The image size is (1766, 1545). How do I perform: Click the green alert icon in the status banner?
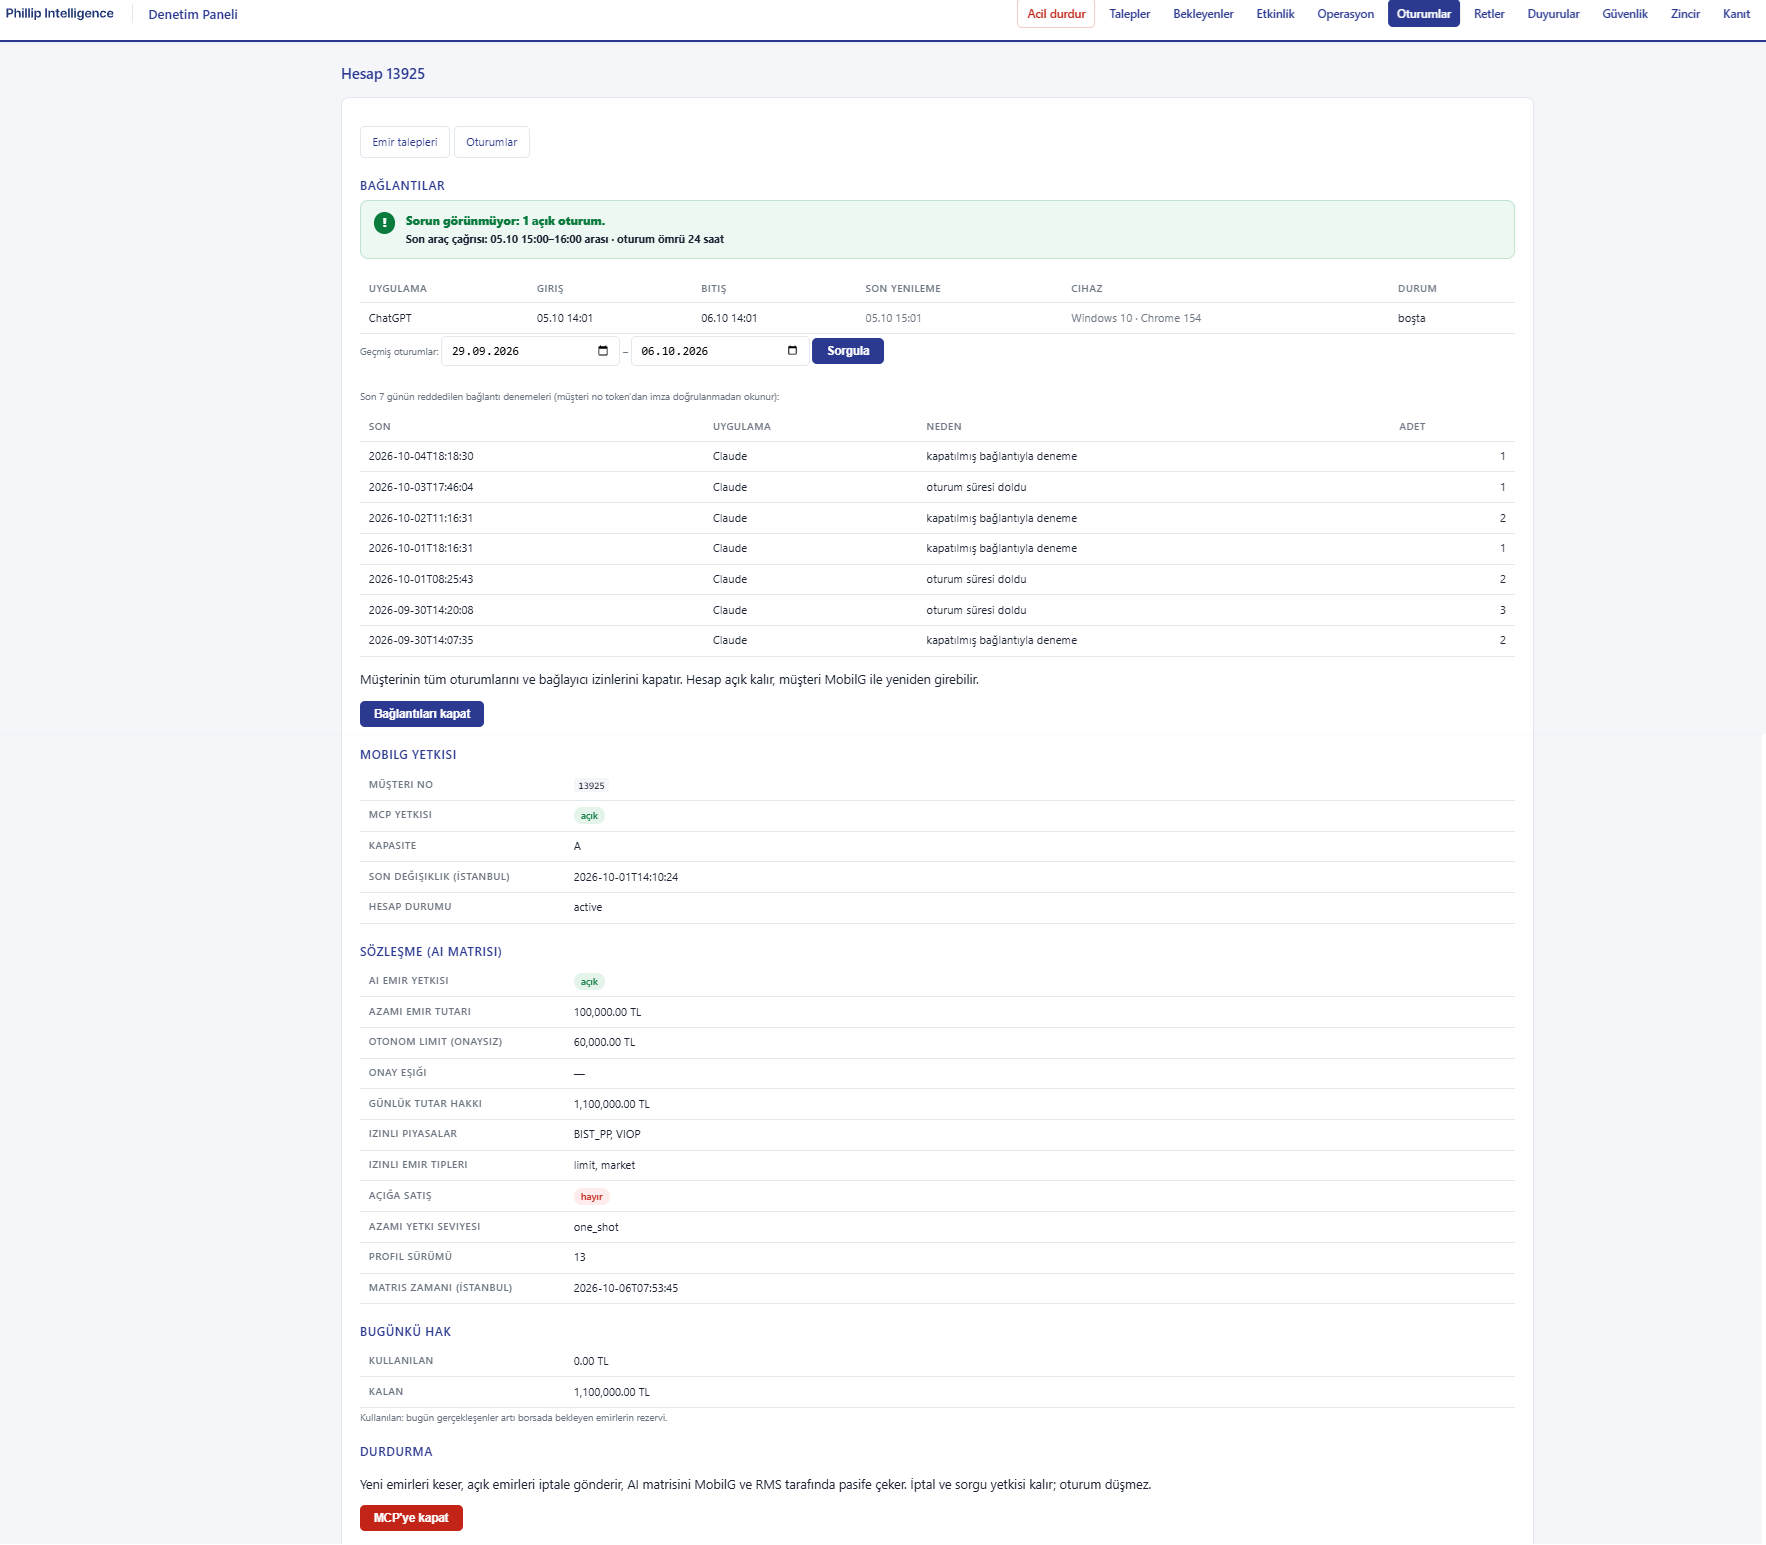384,222
